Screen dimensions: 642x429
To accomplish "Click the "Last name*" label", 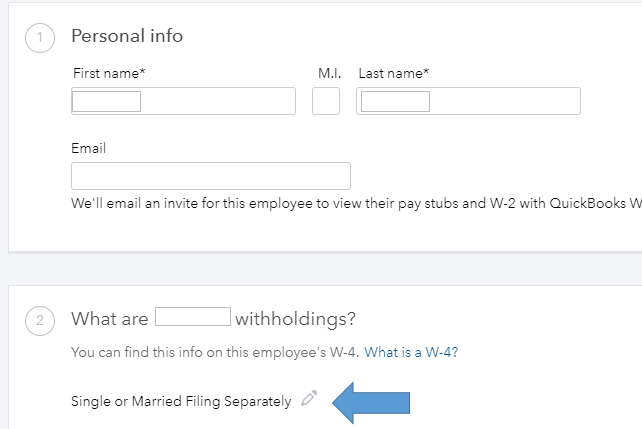I will (394, 73).
